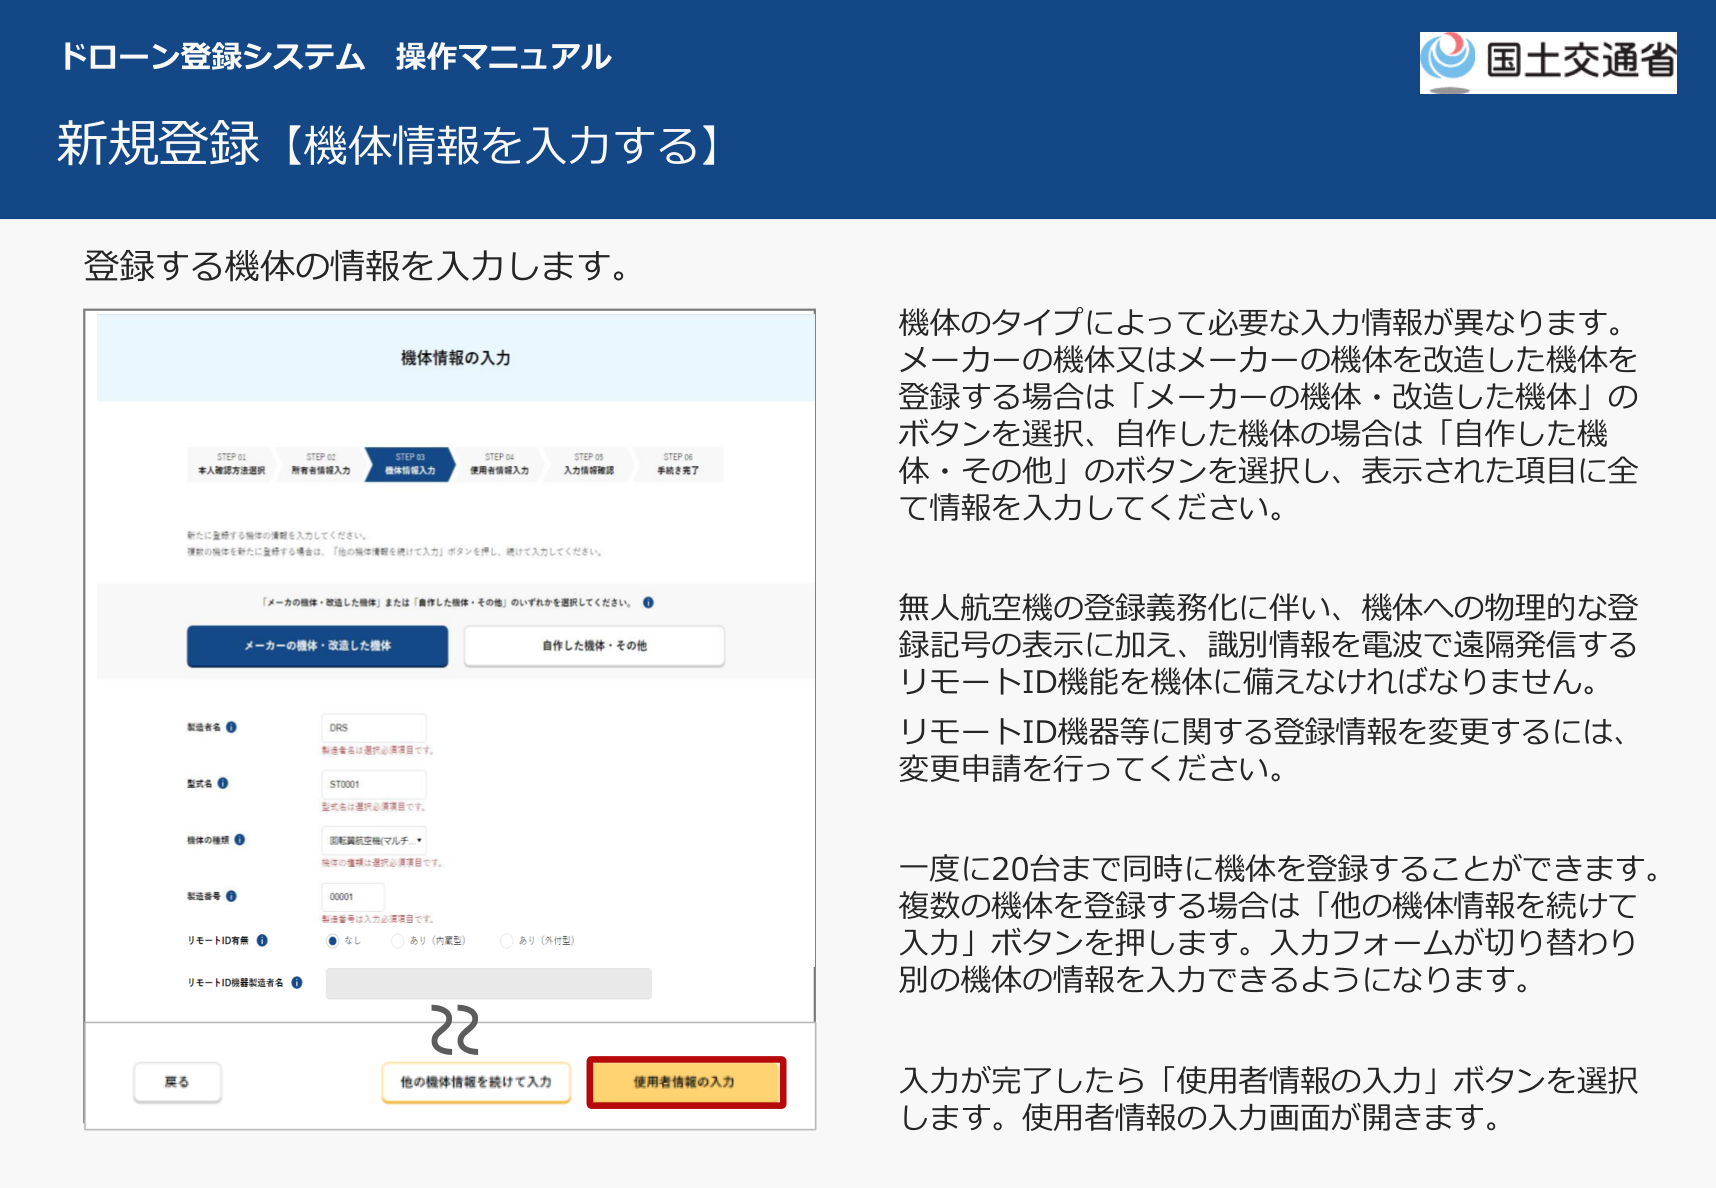Click the header ドローン登録システム 操作マニュアル
This screenshot has width=1716, height=1188.
[335, 56]
